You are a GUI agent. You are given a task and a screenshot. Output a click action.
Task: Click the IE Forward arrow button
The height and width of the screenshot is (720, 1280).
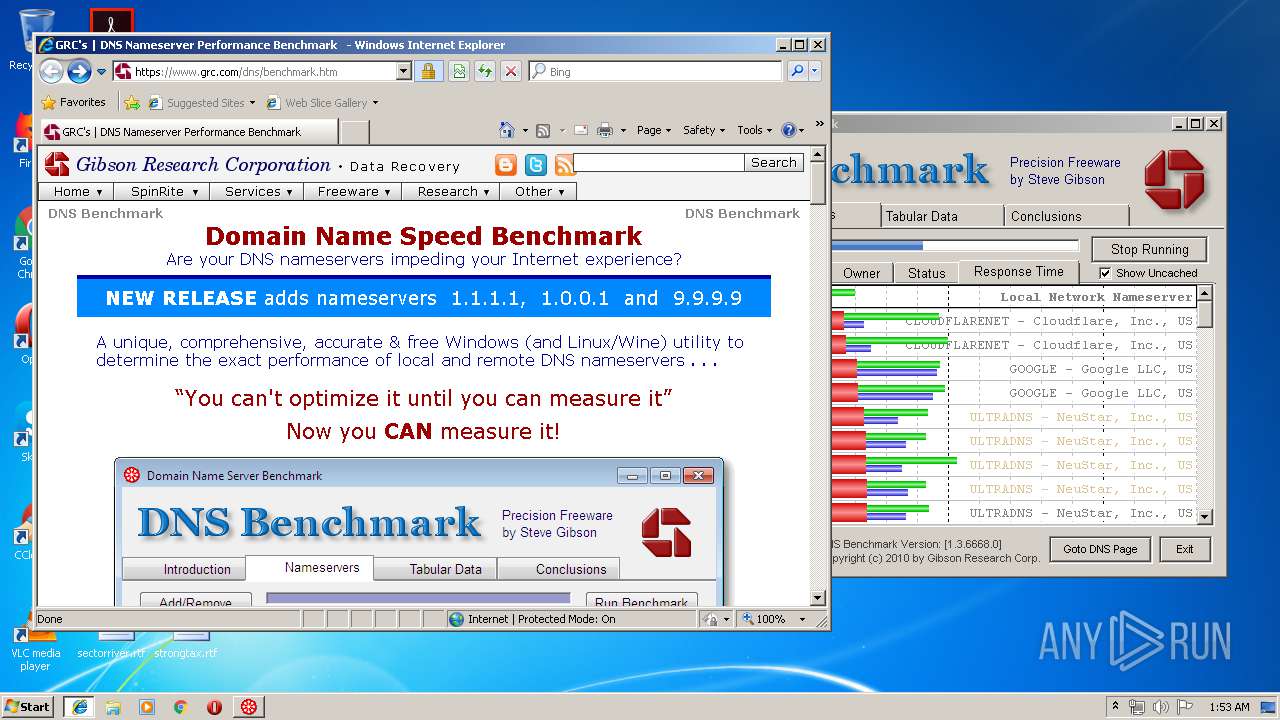[79, 71]
